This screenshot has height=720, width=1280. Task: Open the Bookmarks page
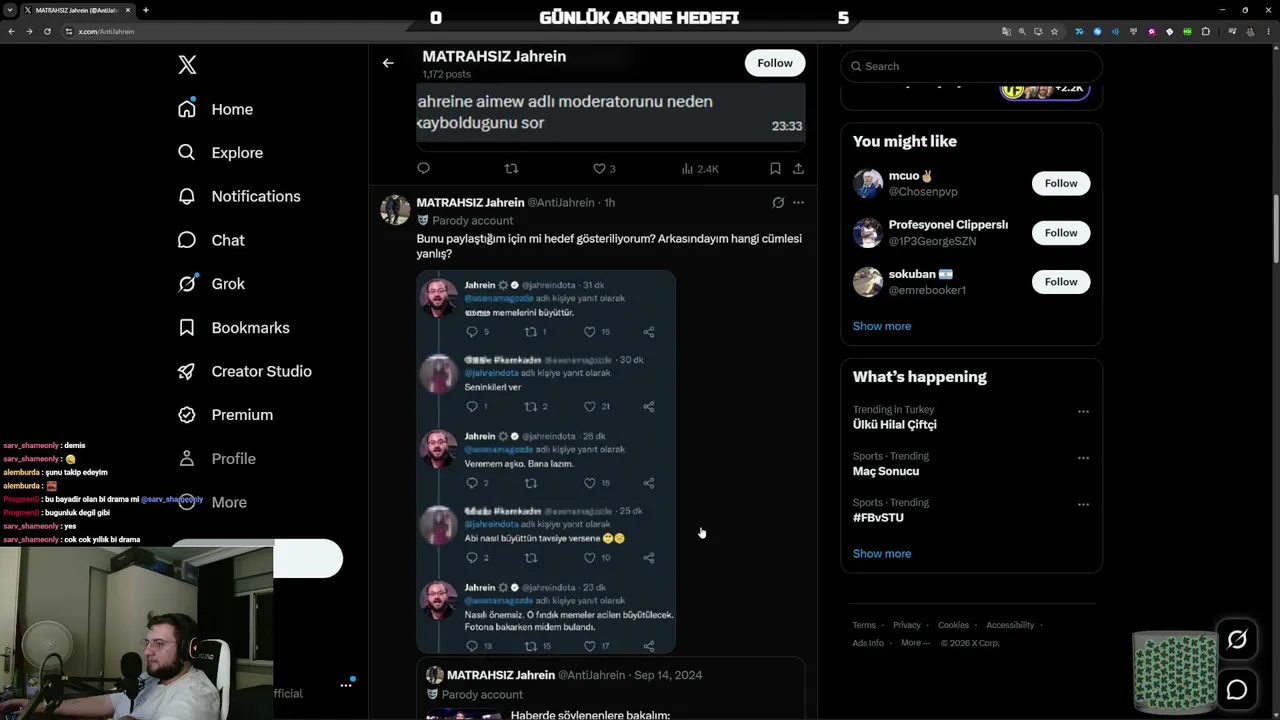click(x=233, y=328)
